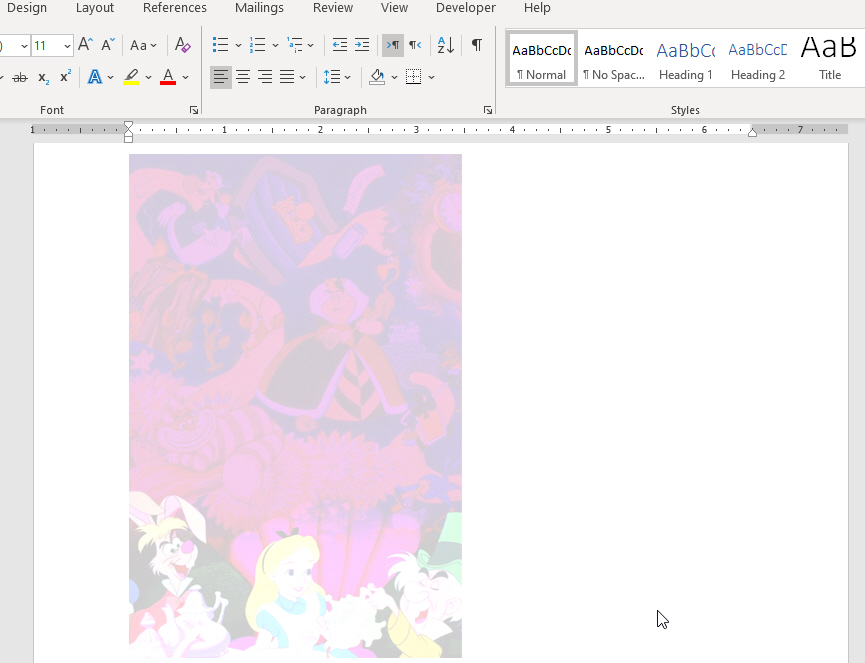Expand the numbering library dropdown arrow

(x=275, y=45)
